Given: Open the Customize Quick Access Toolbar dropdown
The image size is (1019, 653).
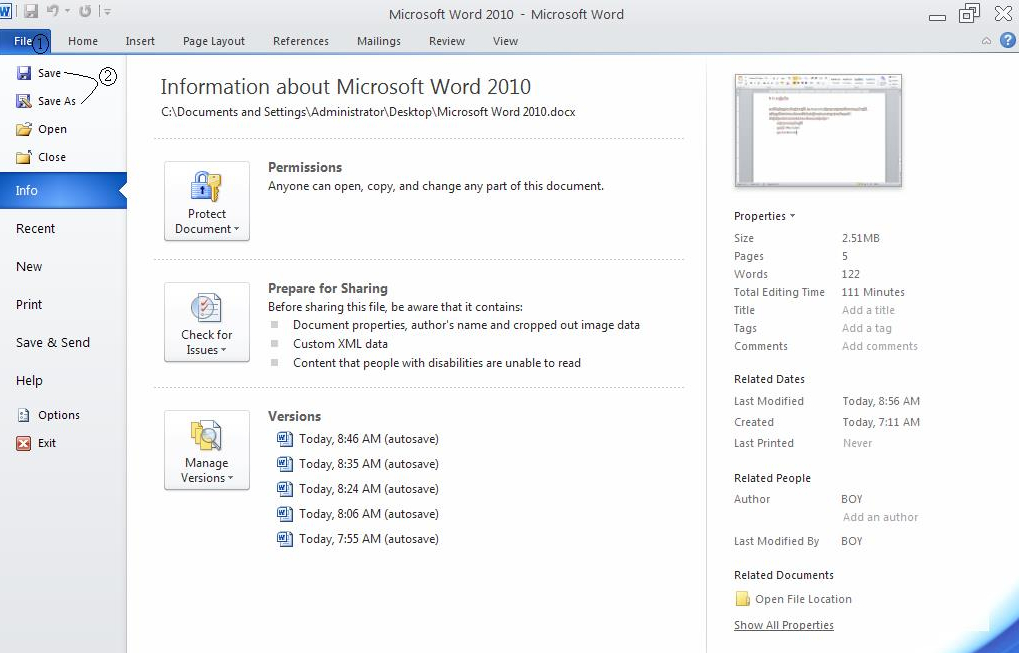Looking at the screenshot, I should 107,12.
